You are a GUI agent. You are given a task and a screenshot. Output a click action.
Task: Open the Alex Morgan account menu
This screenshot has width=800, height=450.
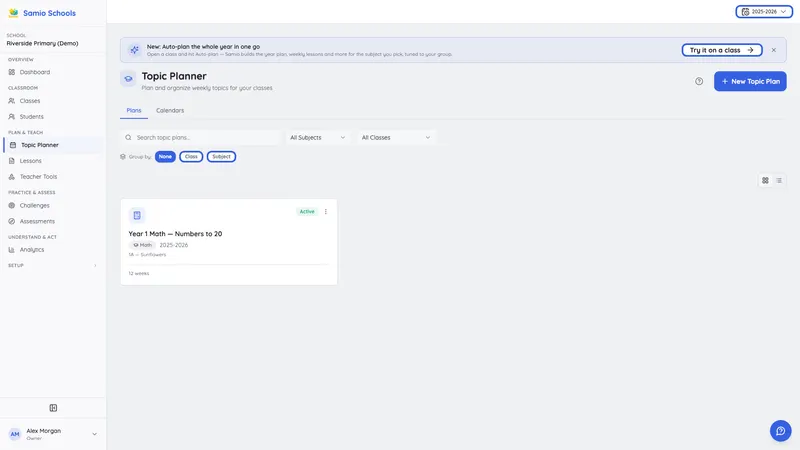coord(53,434)
